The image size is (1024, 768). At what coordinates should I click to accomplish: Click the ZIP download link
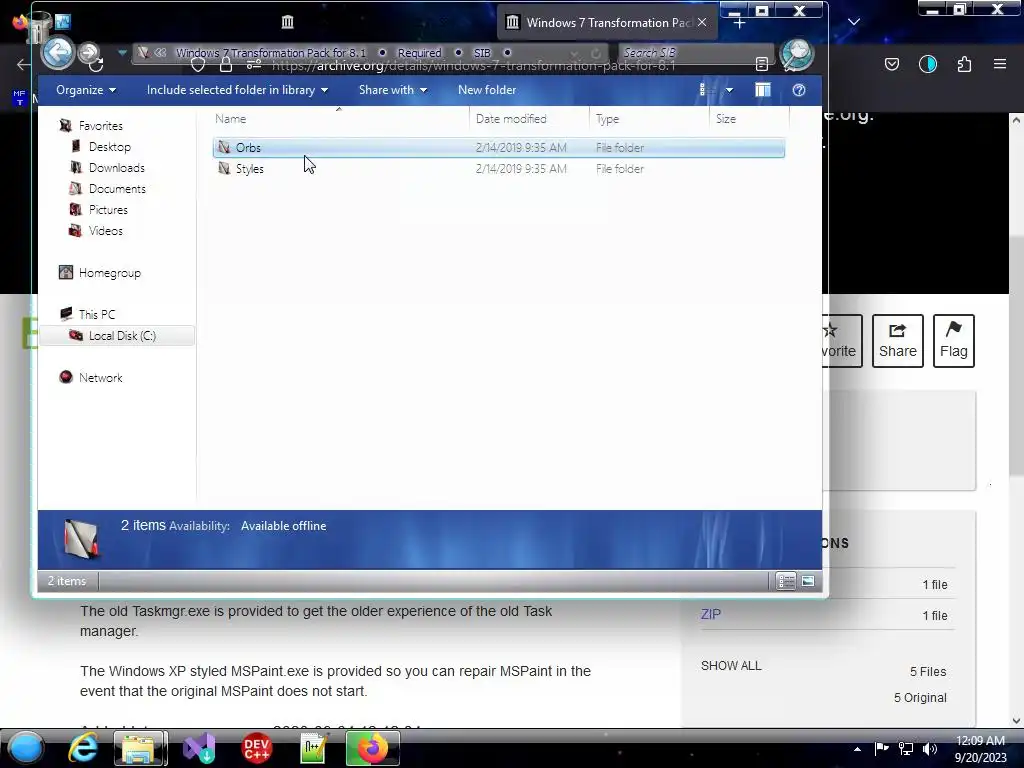coord(711,615)
